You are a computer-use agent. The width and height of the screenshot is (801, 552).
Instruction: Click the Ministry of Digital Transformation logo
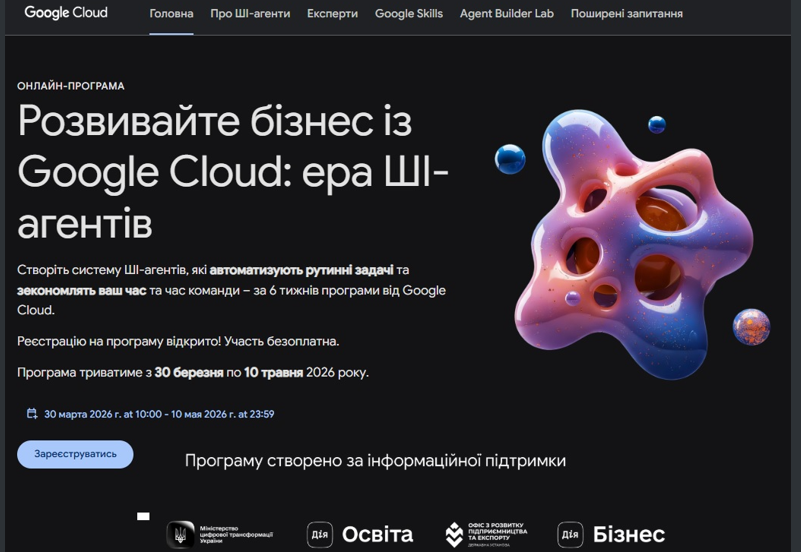tap(220, 535)
